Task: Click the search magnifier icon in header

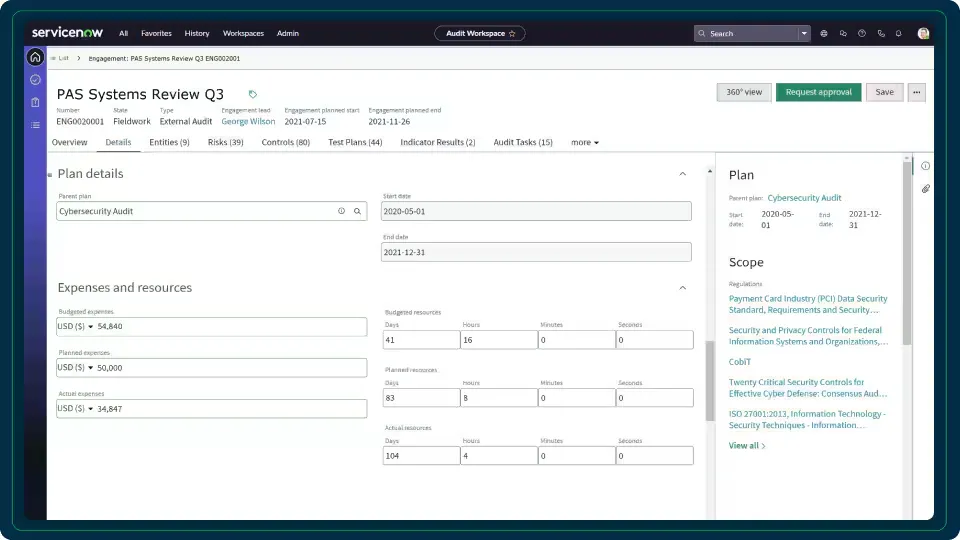Action: point(702,34)
